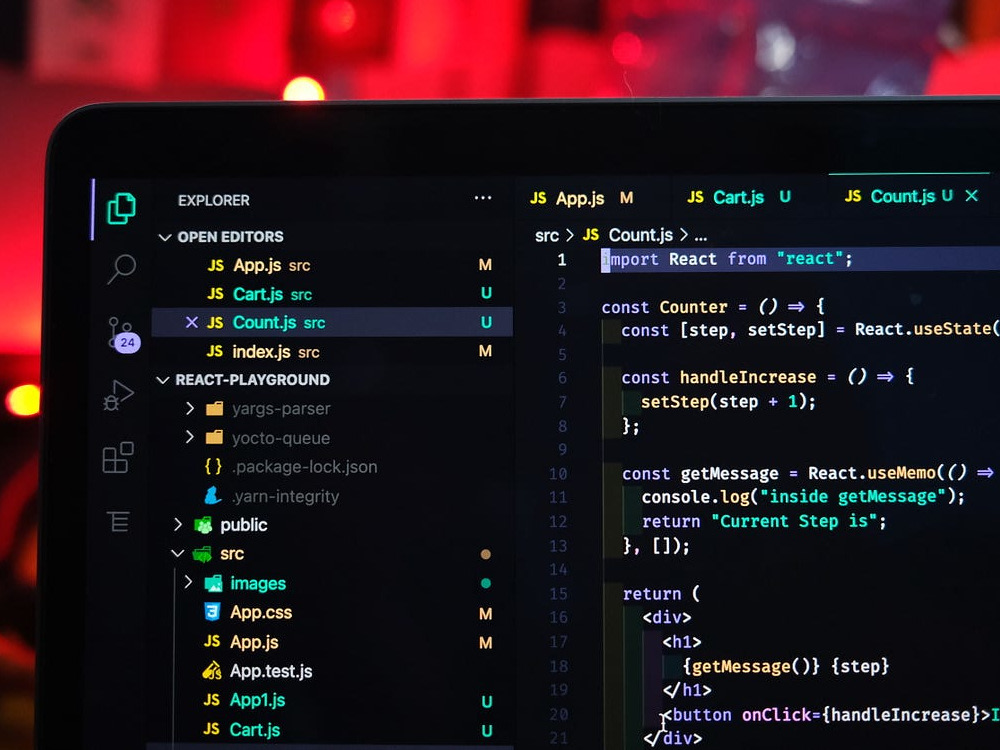Switch to the App.js tab
Viewport: 1000px width, 750px height.
[581, 198]
